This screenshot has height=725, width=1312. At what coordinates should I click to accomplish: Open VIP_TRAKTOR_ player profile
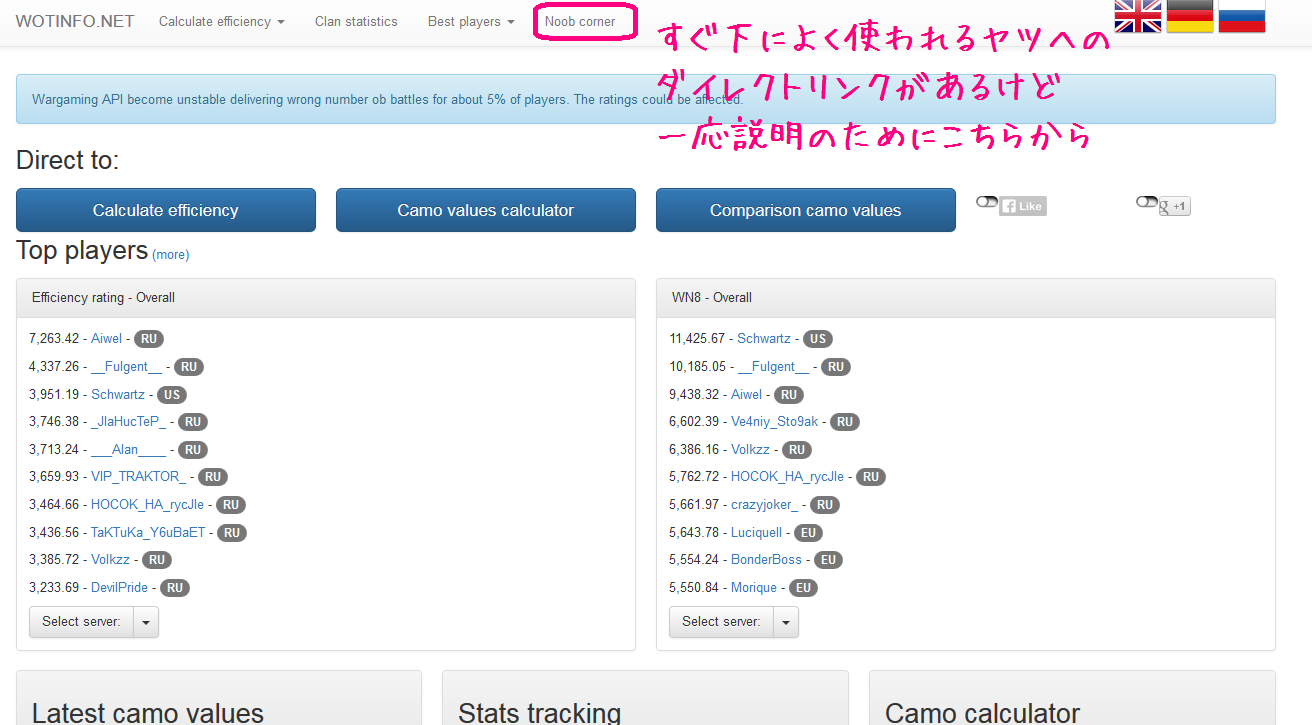(x=139, y=477)
